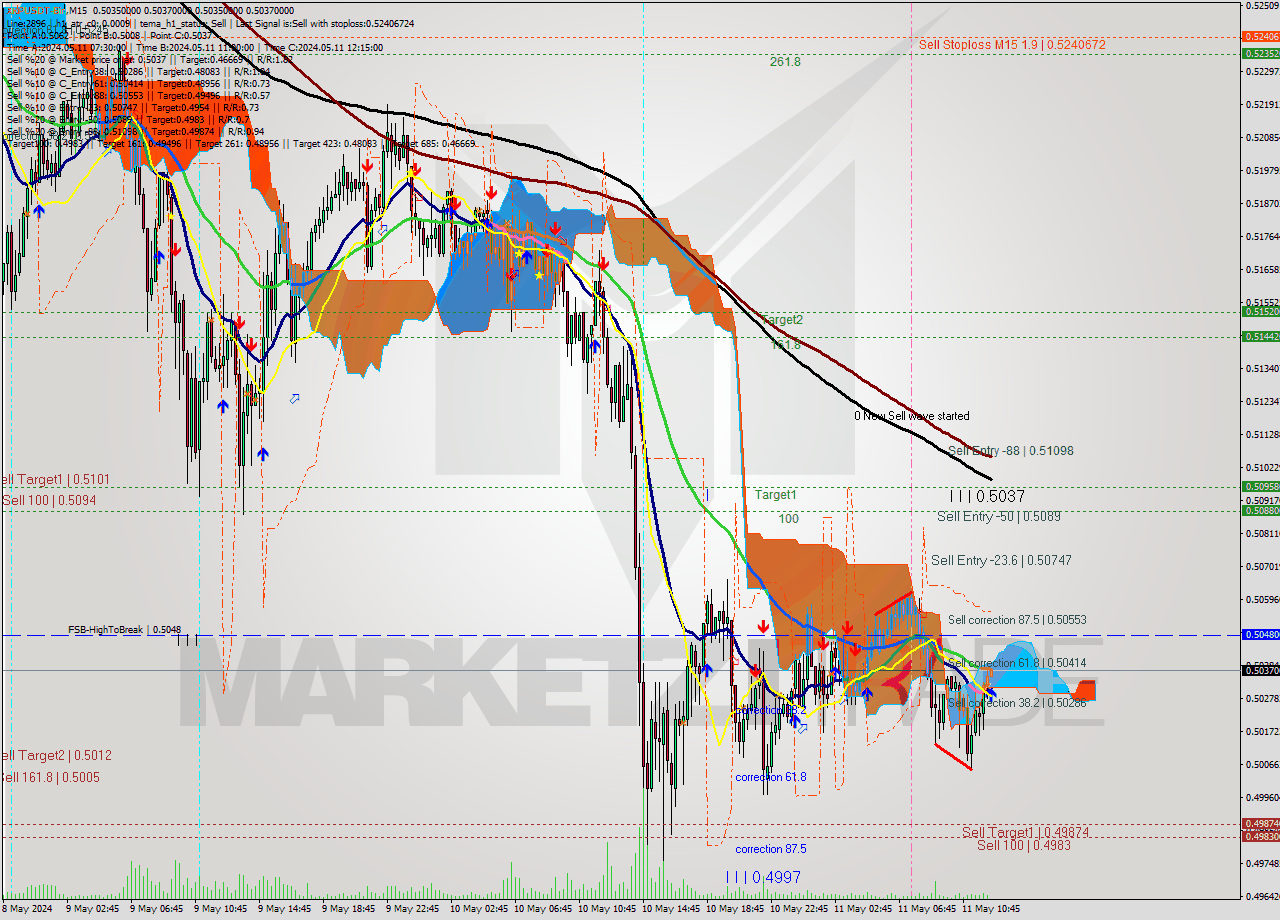Click the 0.50172 price scale value
The image size is (1280, 920).
pos(1262,732)
